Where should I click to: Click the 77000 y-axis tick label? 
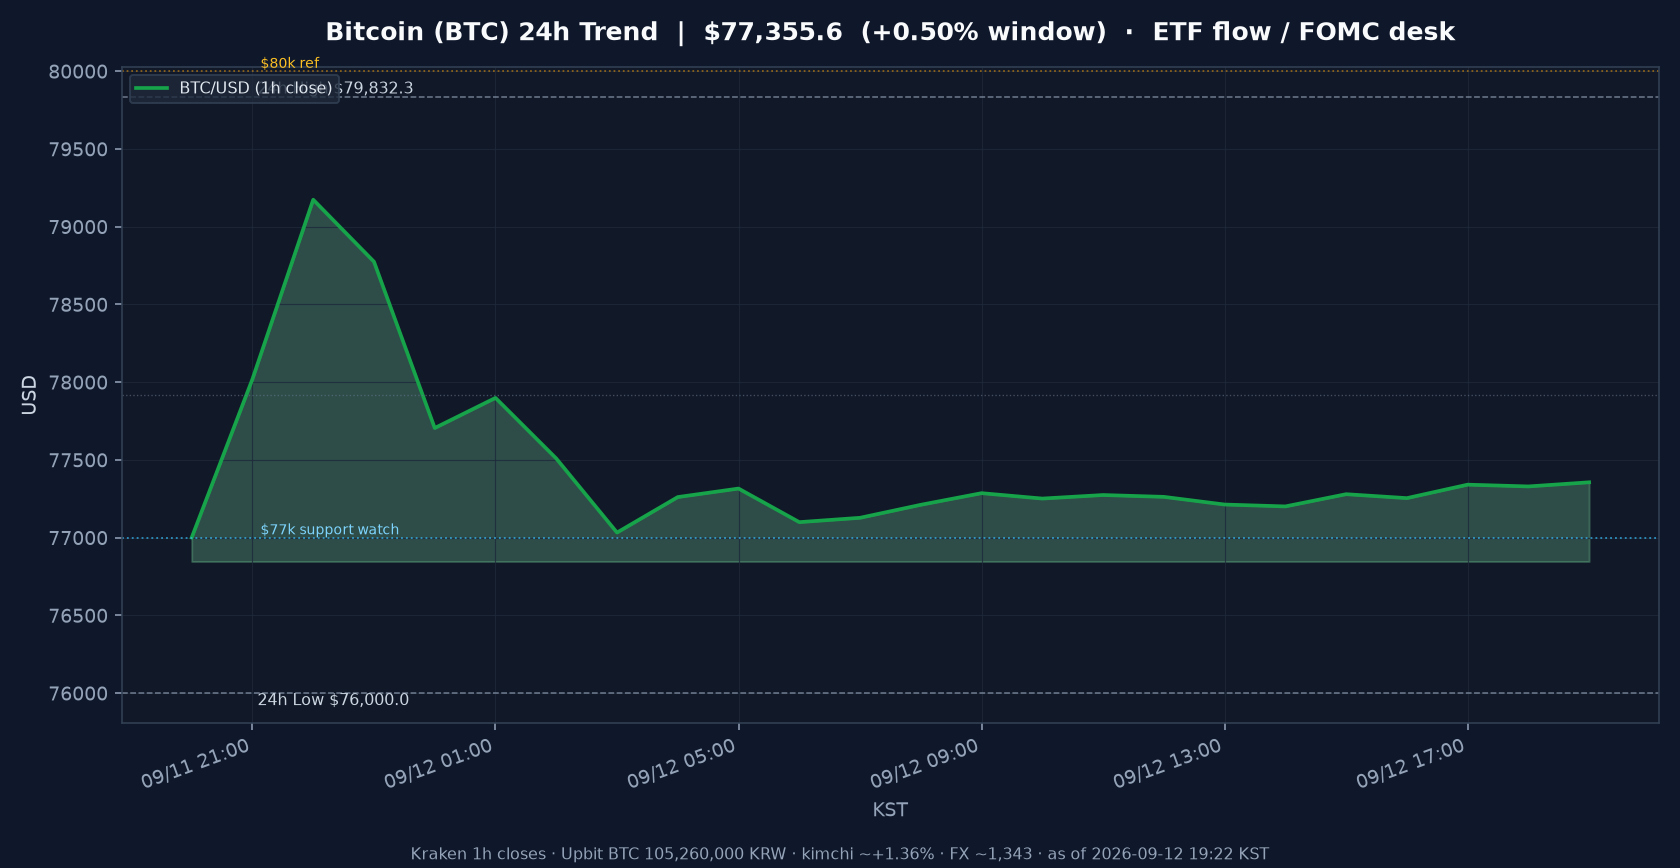(x=78, y=538)
